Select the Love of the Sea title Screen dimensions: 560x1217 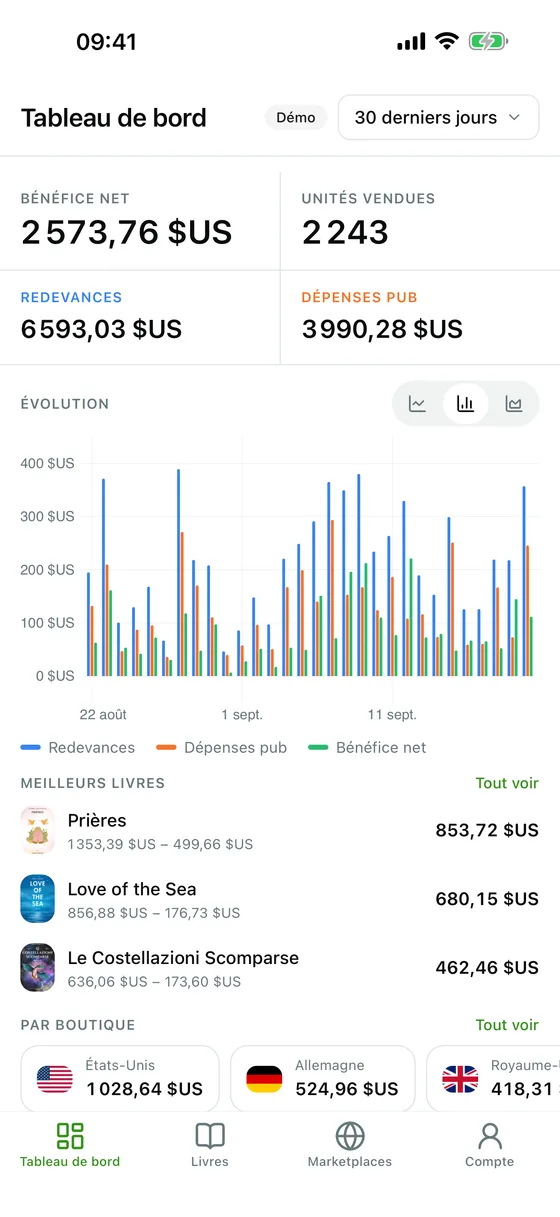click(x=132, y=889)
